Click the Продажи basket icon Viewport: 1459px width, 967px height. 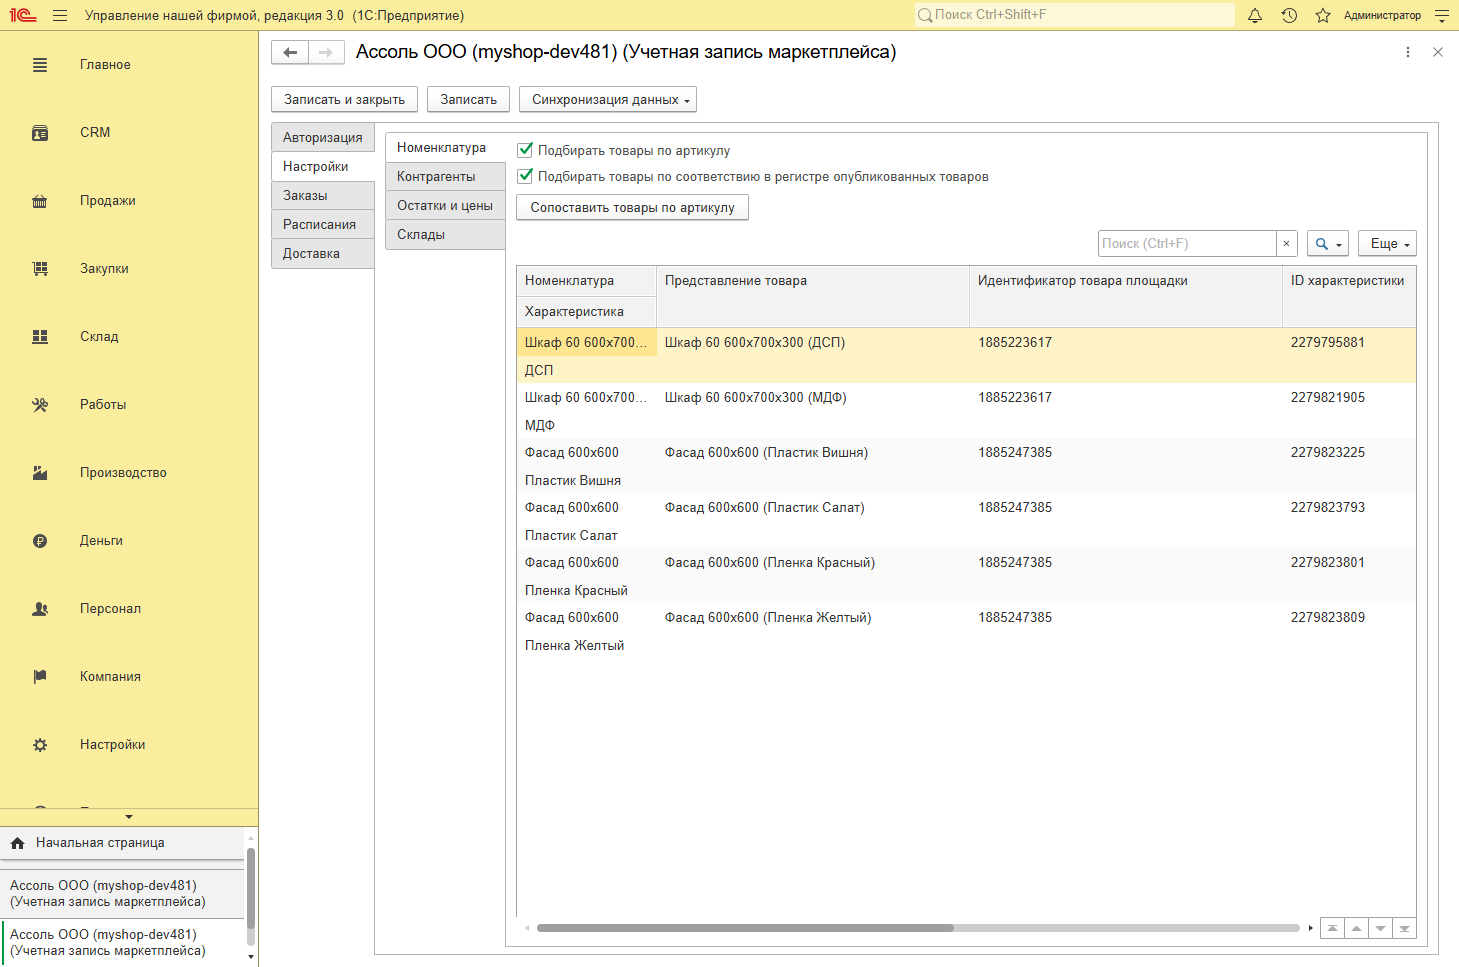(x=40, y=201)
